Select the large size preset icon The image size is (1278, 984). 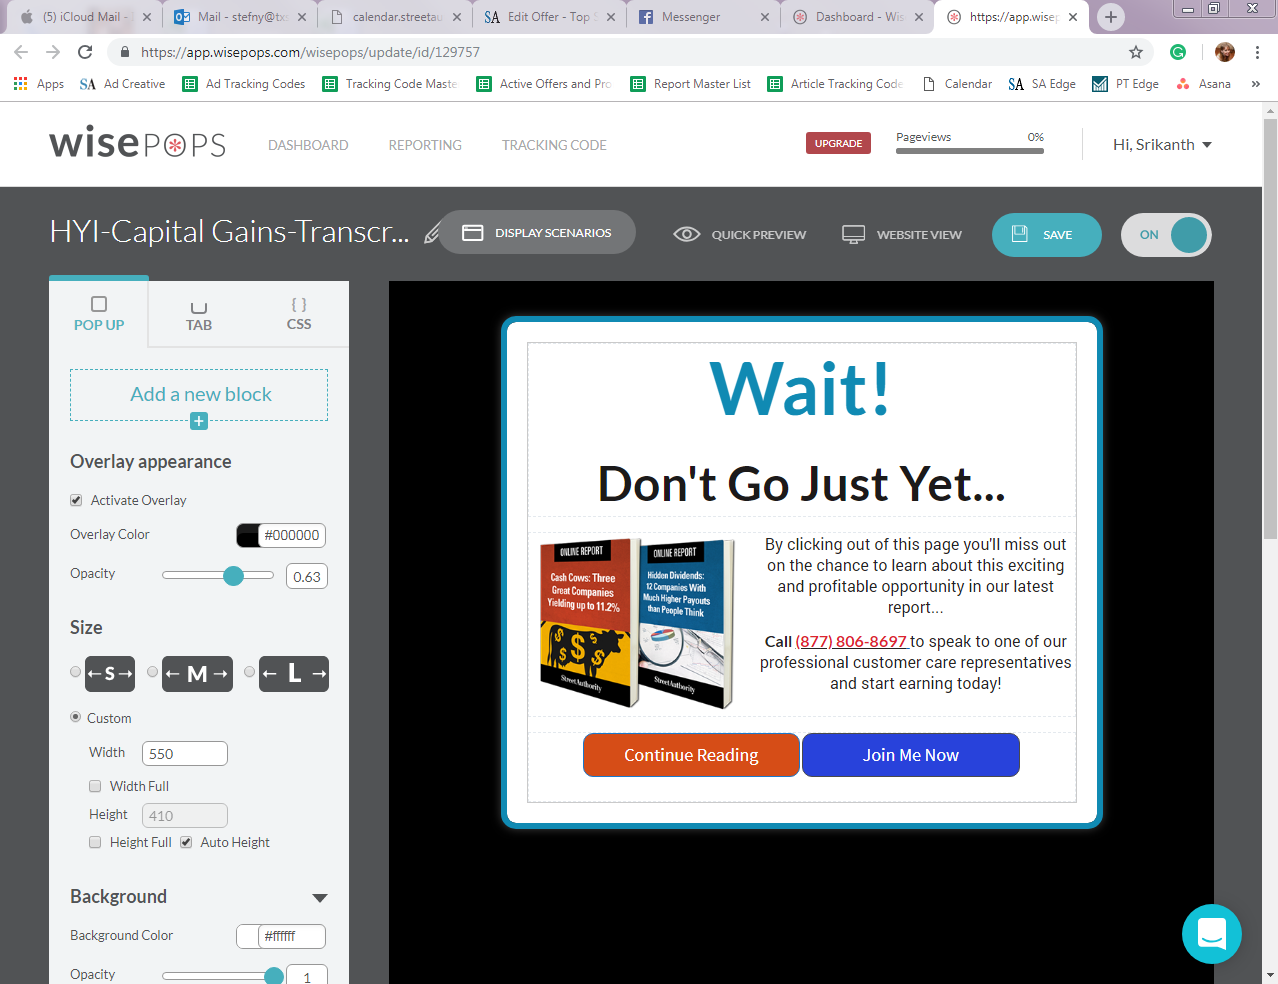coord(294,674)
